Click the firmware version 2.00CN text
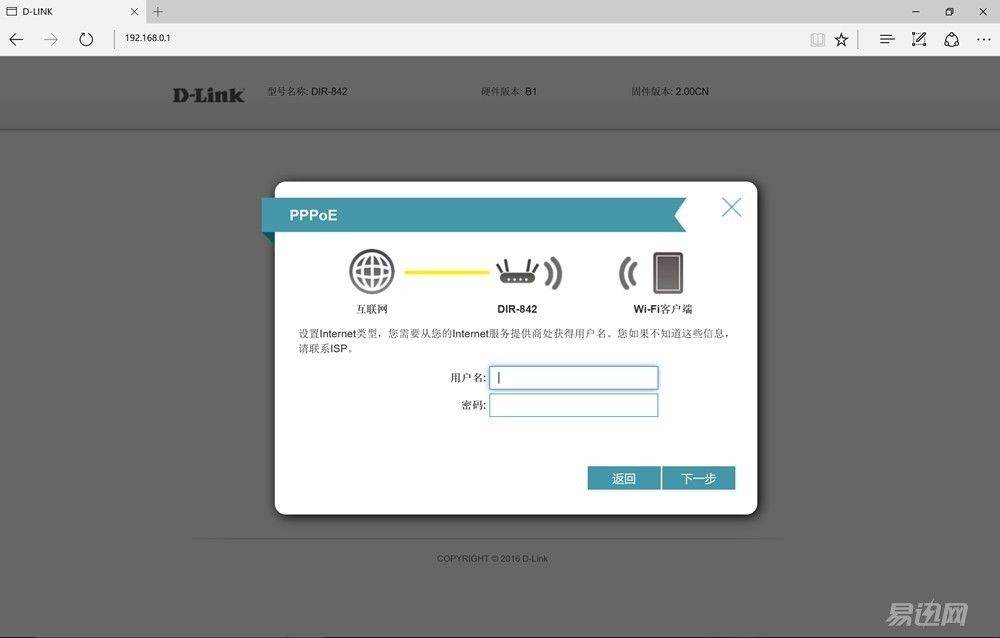 point(670,91)
